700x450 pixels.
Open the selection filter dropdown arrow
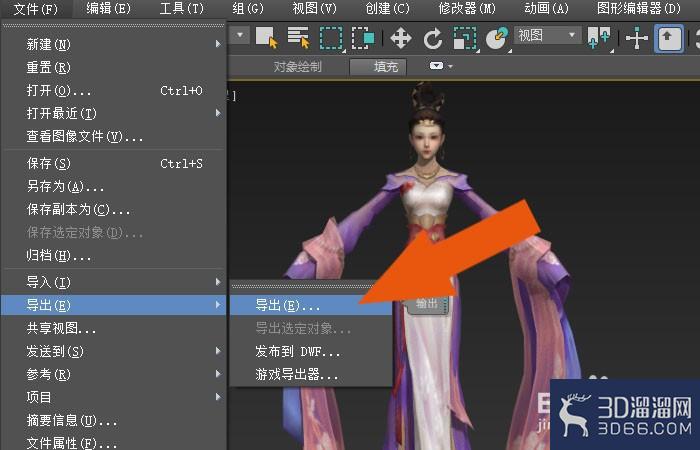pos(240,35)
